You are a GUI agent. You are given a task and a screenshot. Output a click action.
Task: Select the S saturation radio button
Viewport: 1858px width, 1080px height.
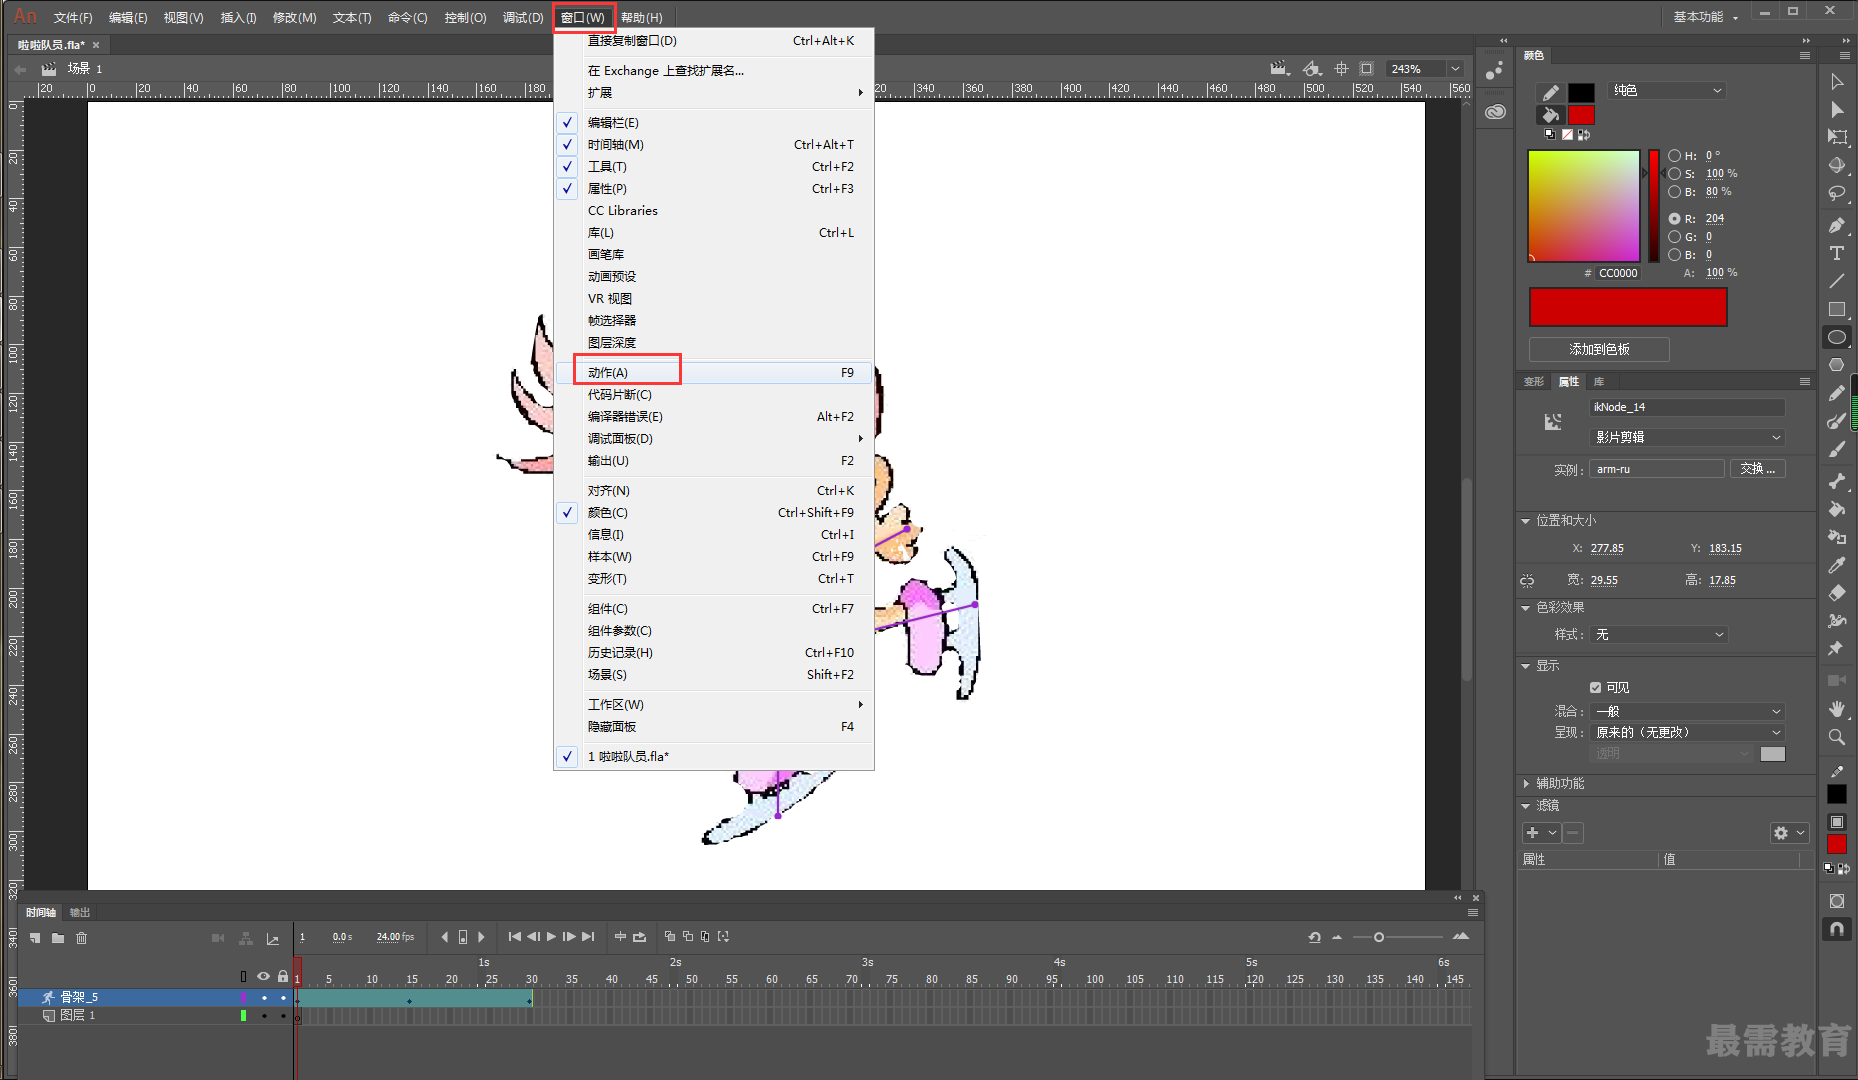(1674, 174)
